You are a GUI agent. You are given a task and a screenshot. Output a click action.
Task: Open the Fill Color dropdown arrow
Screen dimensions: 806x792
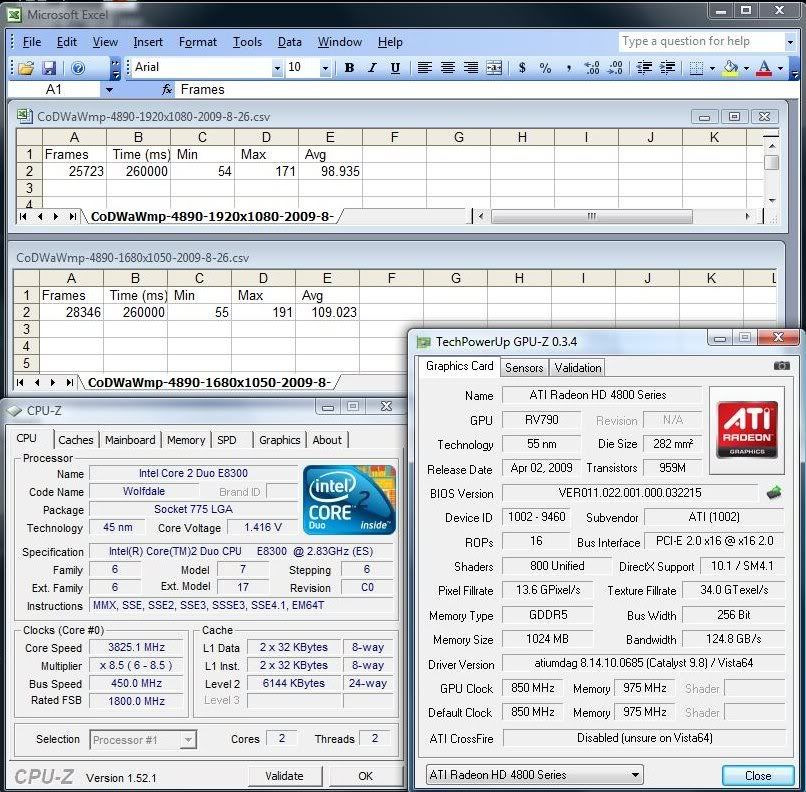(x=746, y=68)
